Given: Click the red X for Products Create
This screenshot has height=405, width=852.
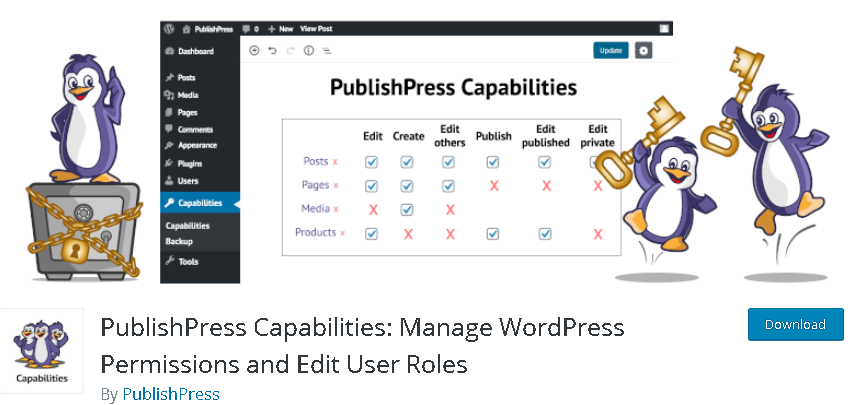Looking at the screenshot, I should pos(408,234).
